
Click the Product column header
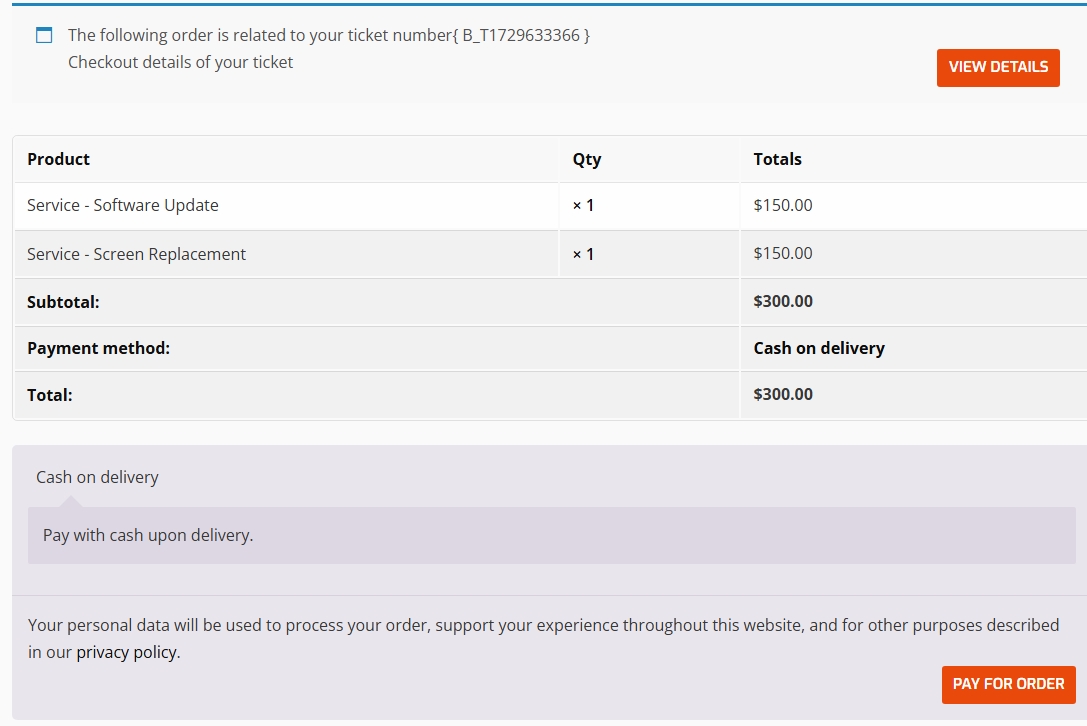[58, 159]
